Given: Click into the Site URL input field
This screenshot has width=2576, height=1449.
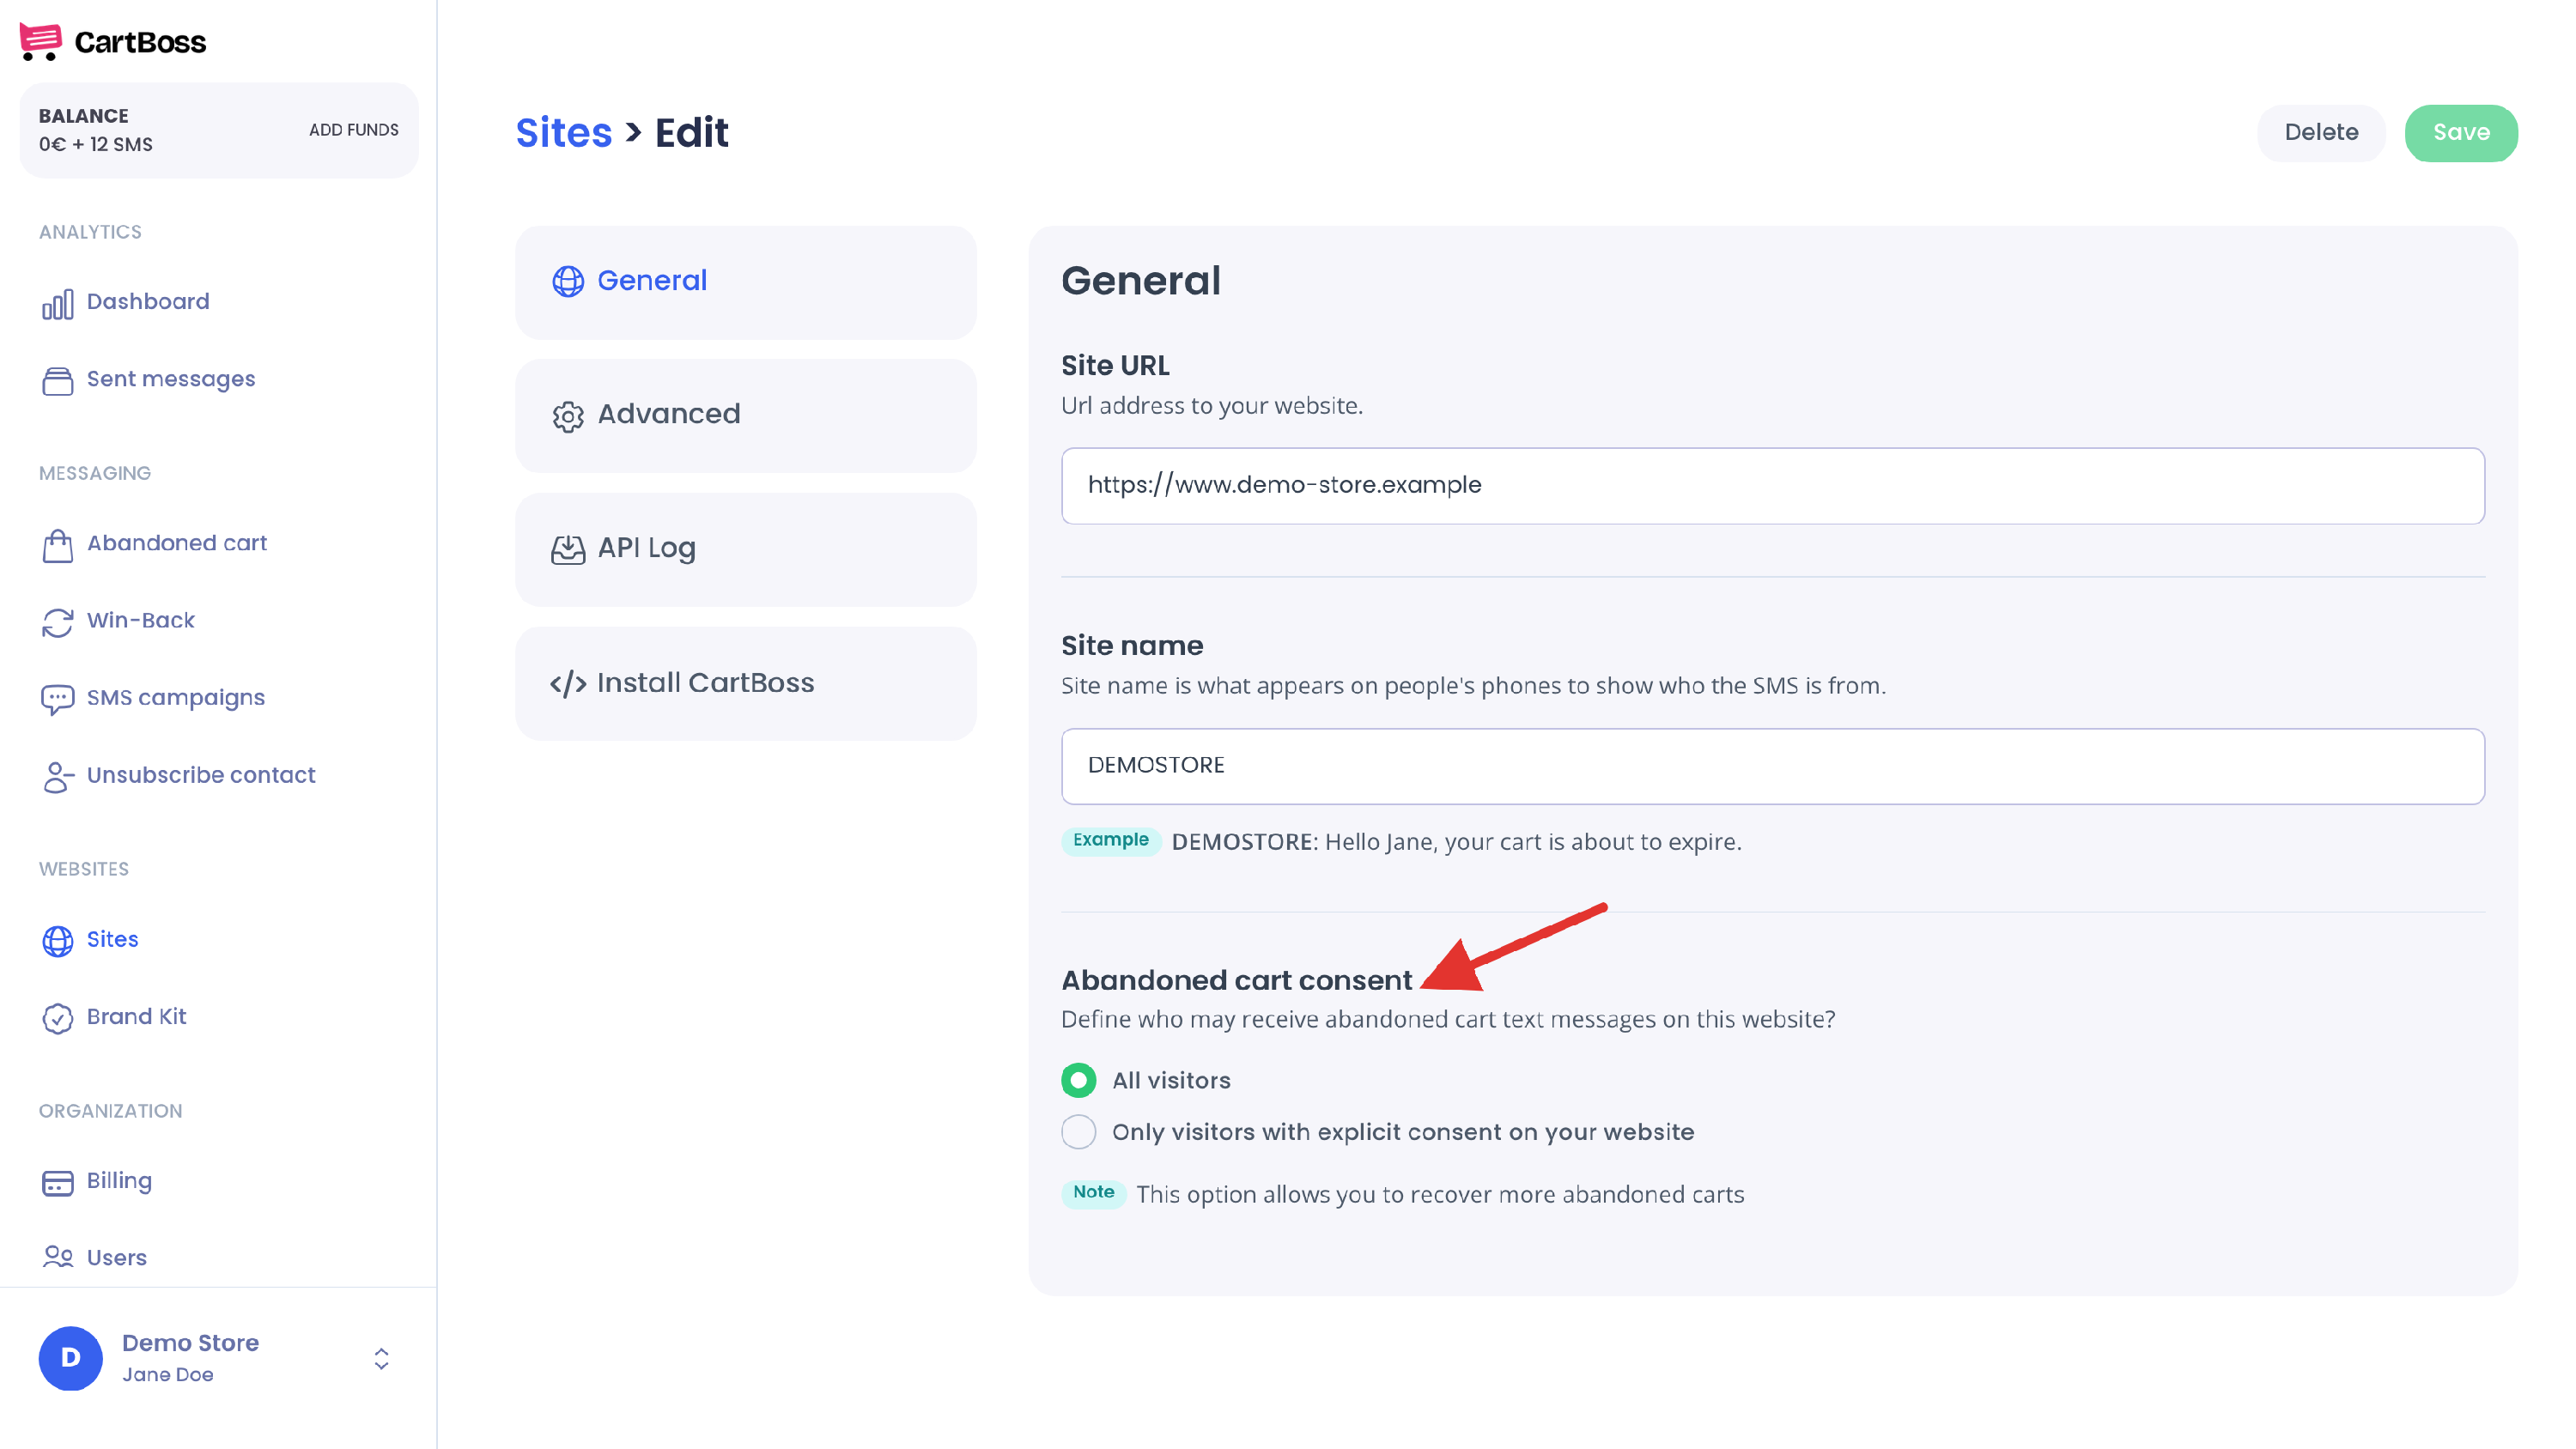Looking at the screenshot, I should pyautogui.click(x=1772, y=486).
